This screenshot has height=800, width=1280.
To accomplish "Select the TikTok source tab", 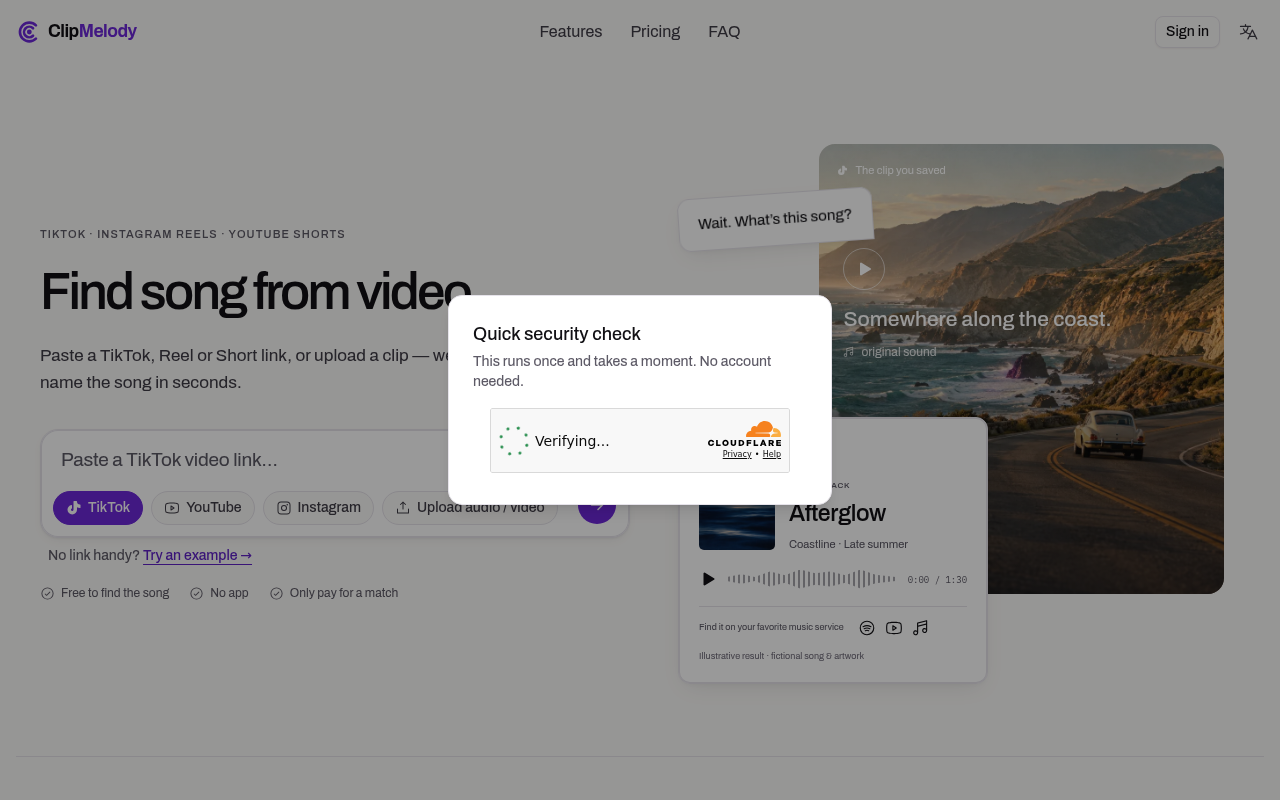I will pyautogui.click(x=98, y=508).
